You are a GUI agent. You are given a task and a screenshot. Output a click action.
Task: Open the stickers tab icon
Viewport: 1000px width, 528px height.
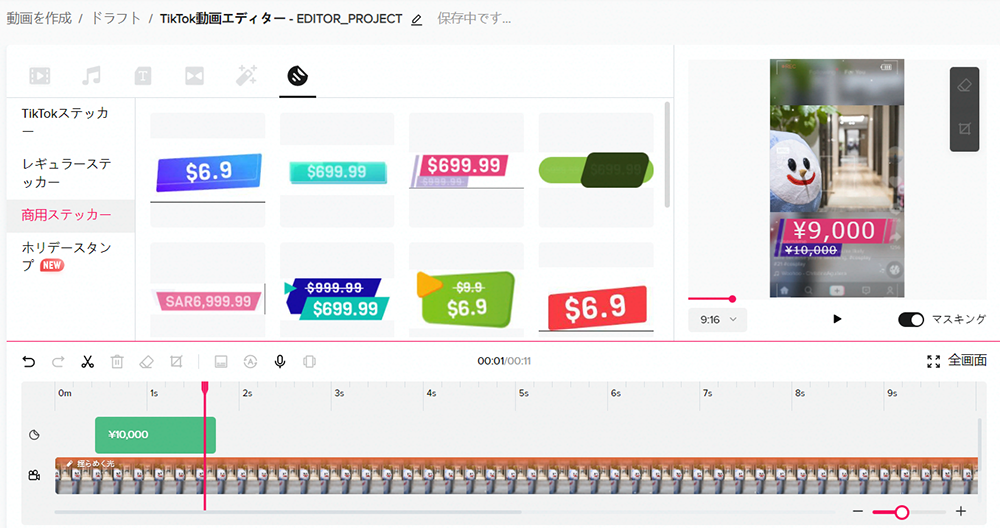(297, 76)
